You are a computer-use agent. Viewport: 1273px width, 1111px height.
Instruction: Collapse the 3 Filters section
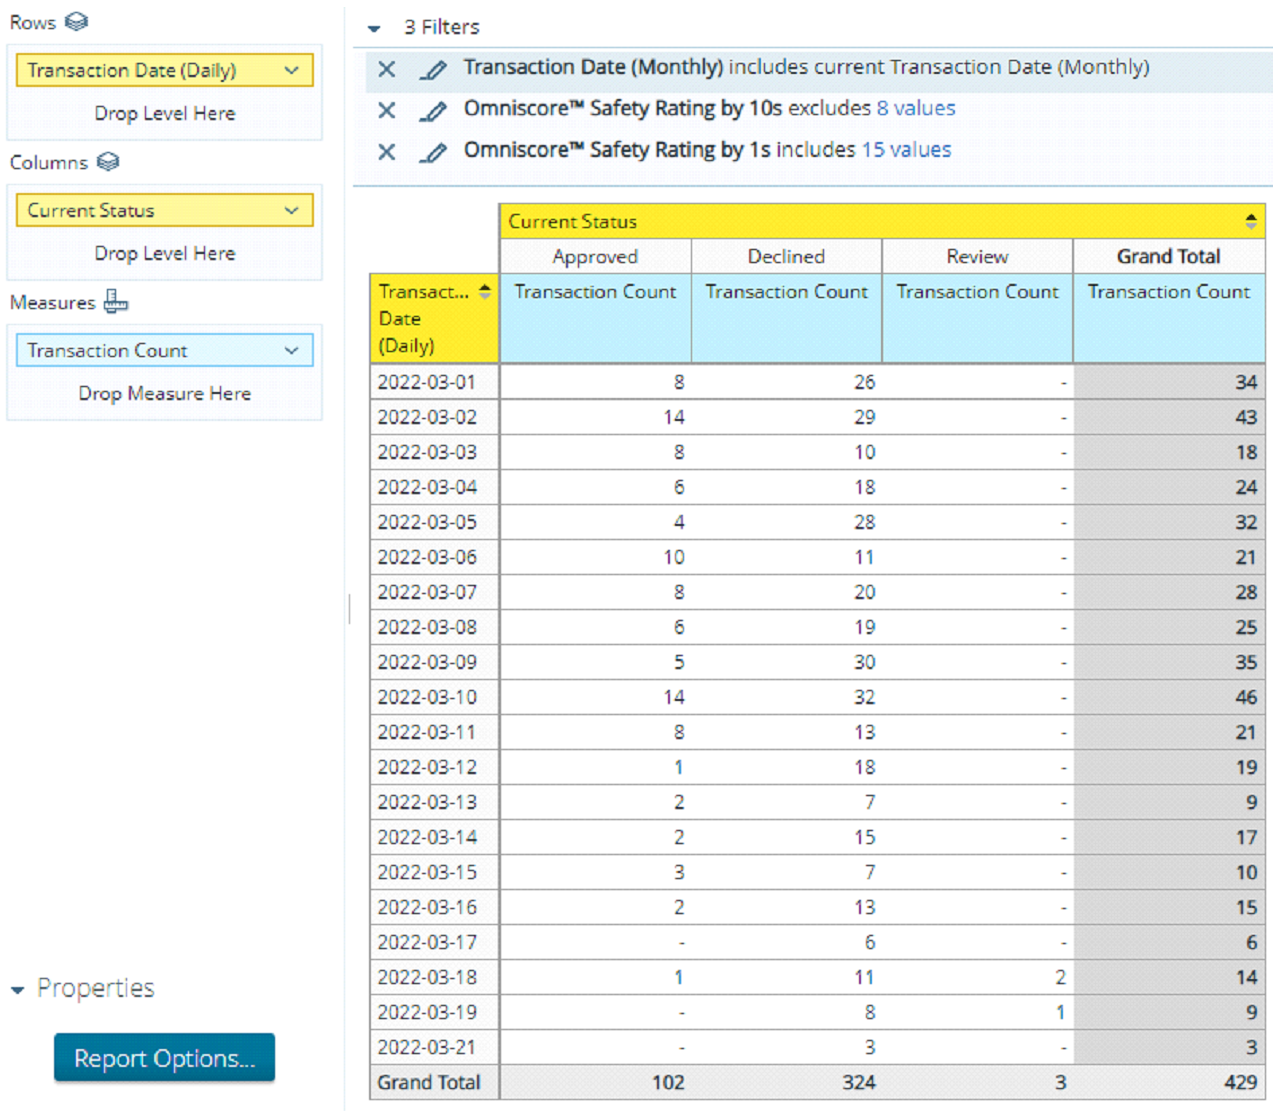click(x=374, y=28)
